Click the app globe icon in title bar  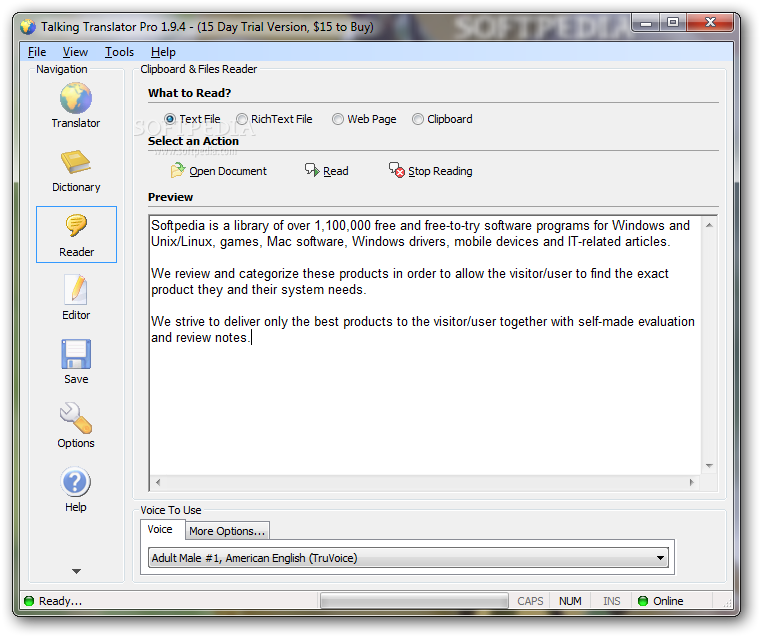(x=28, y=27)
